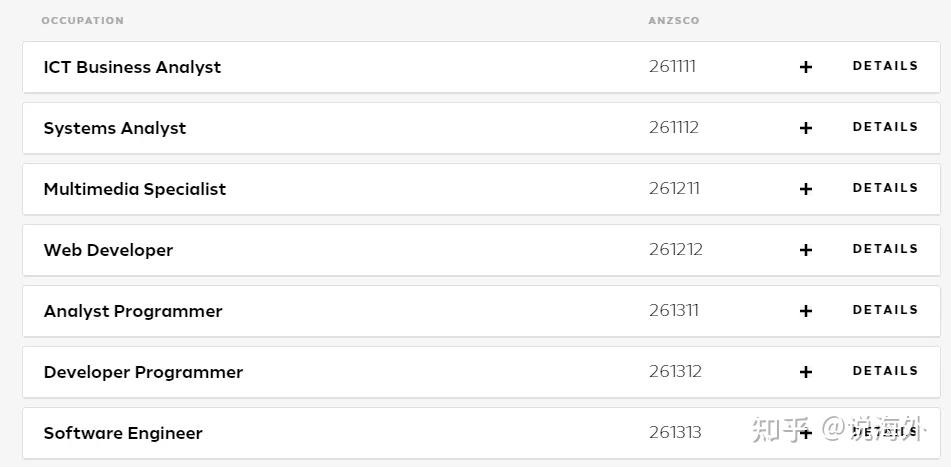The width and height of the screenshot is (951, 467).
Task: Click the Web Developer plus icon
Action: [806, 250]
